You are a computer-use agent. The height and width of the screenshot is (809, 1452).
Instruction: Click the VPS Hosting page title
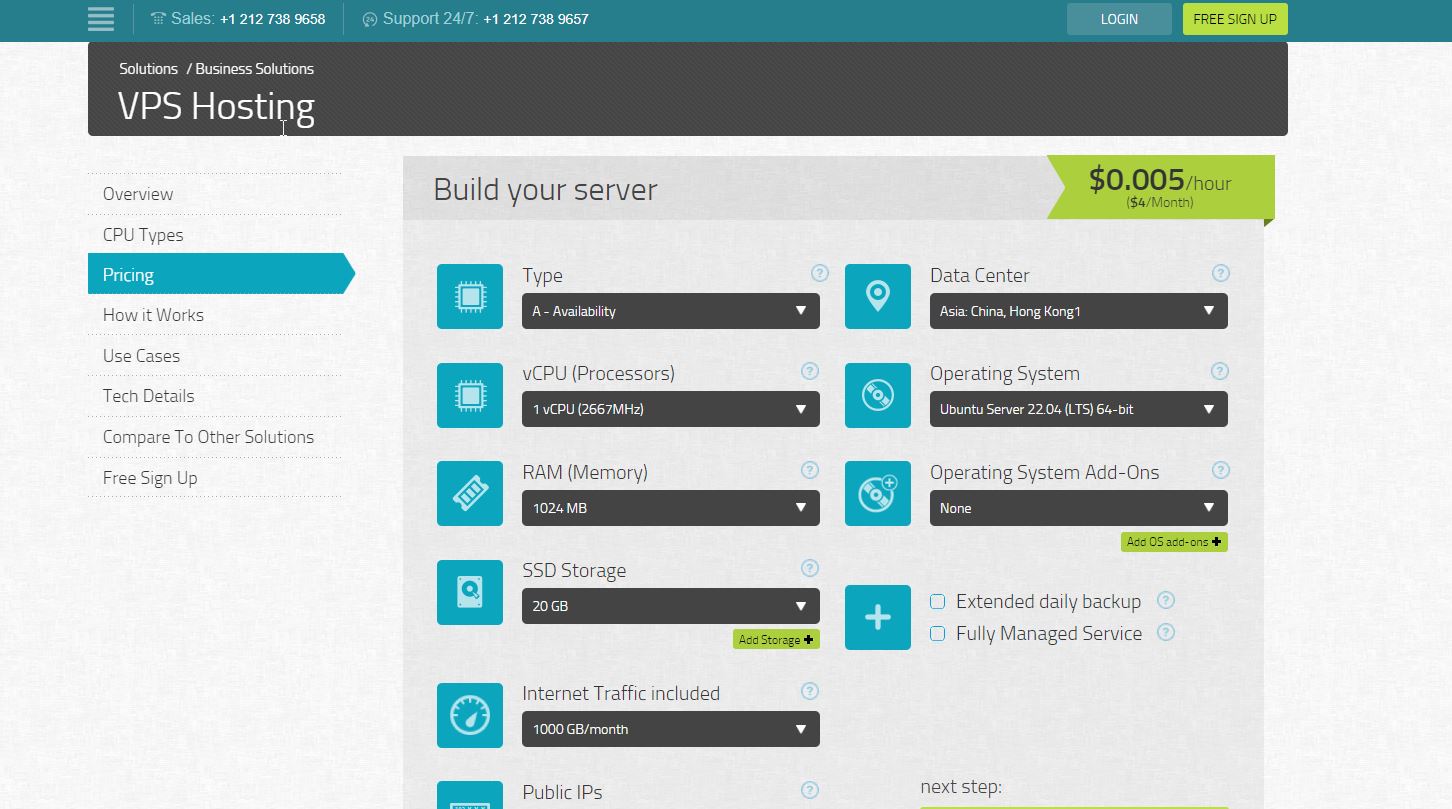tap(216, 106)
